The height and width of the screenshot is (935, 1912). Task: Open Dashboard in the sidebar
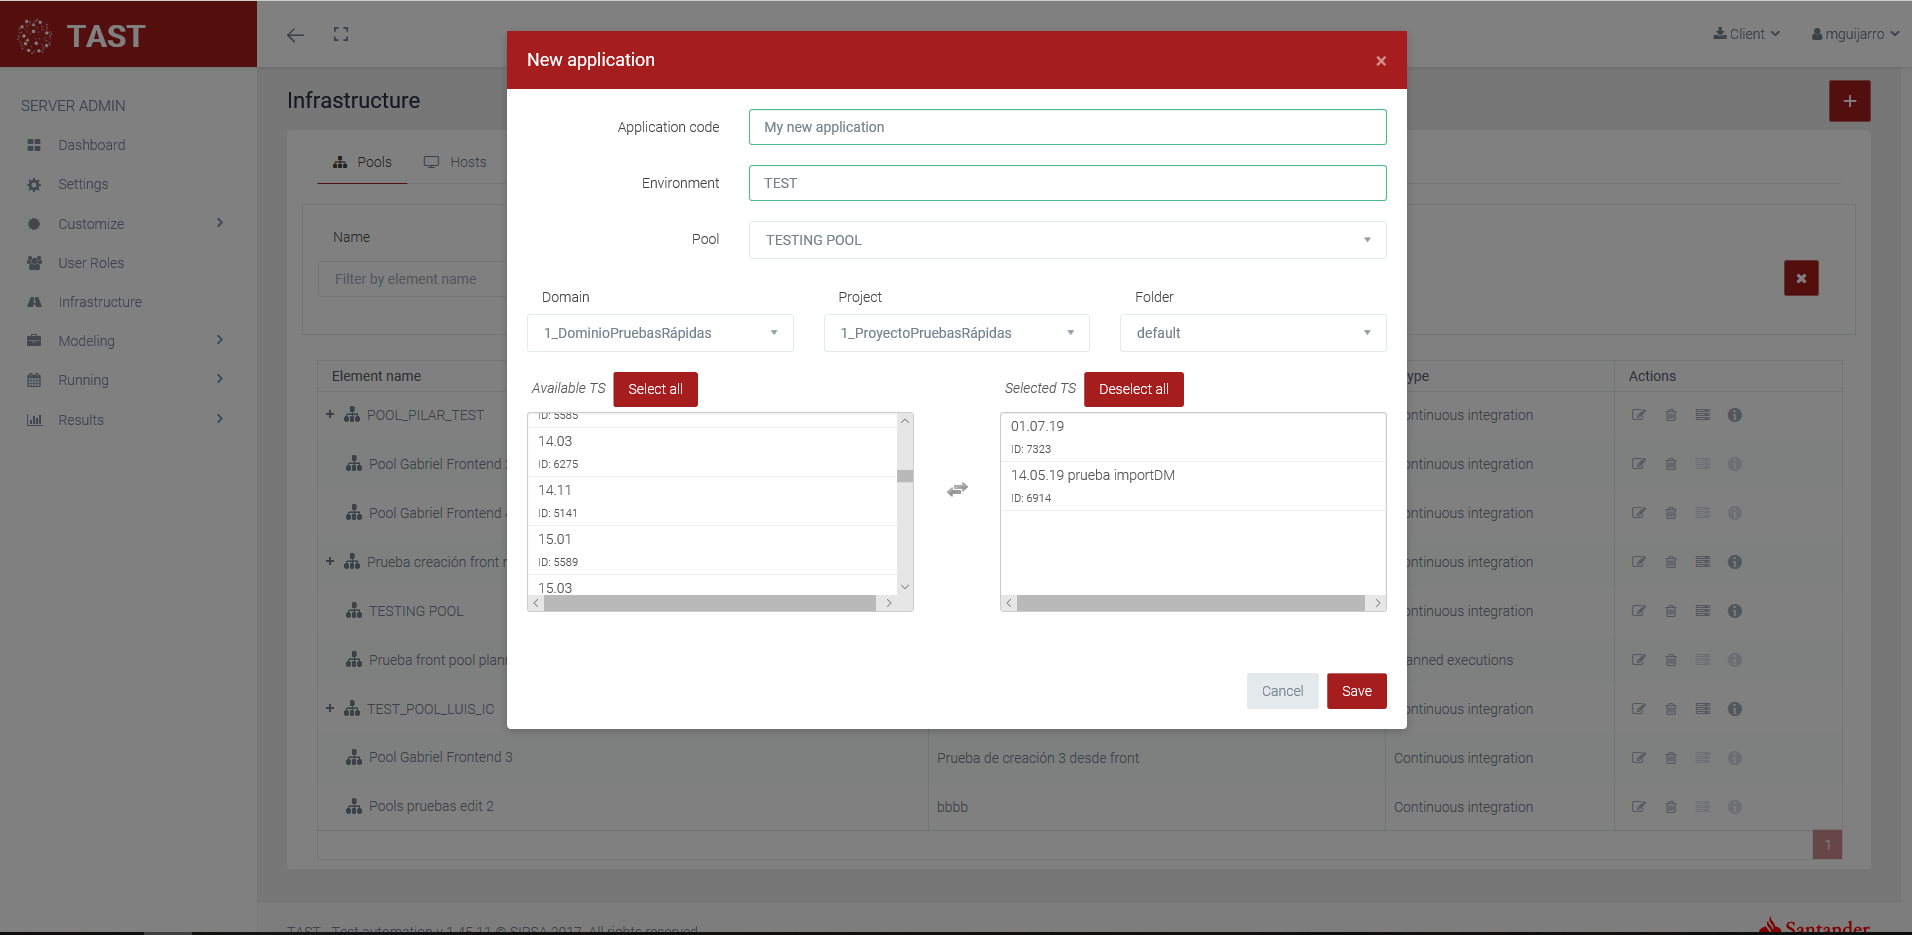pyautogui.click(x=91, y=145)
